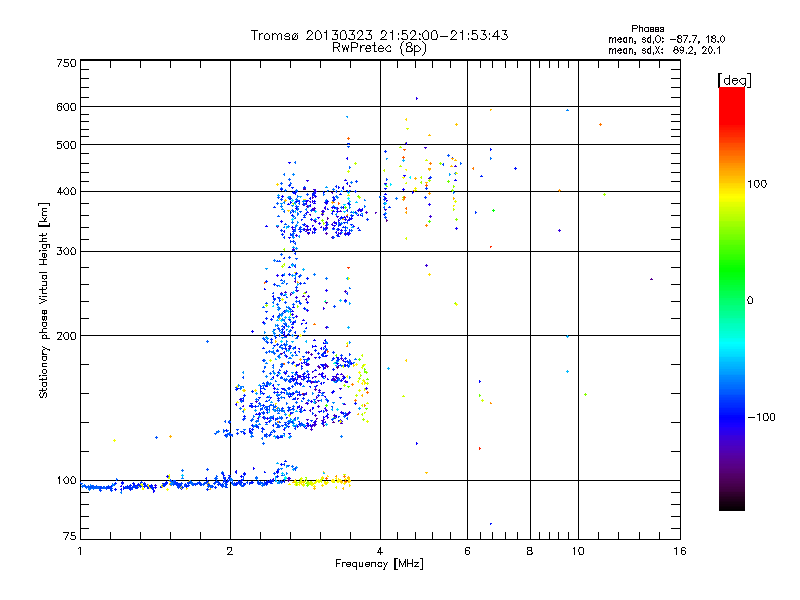Click the '400' y-axis tick label
The width and height of the screenshot is (800, 600).
click(x=67, y=192)
